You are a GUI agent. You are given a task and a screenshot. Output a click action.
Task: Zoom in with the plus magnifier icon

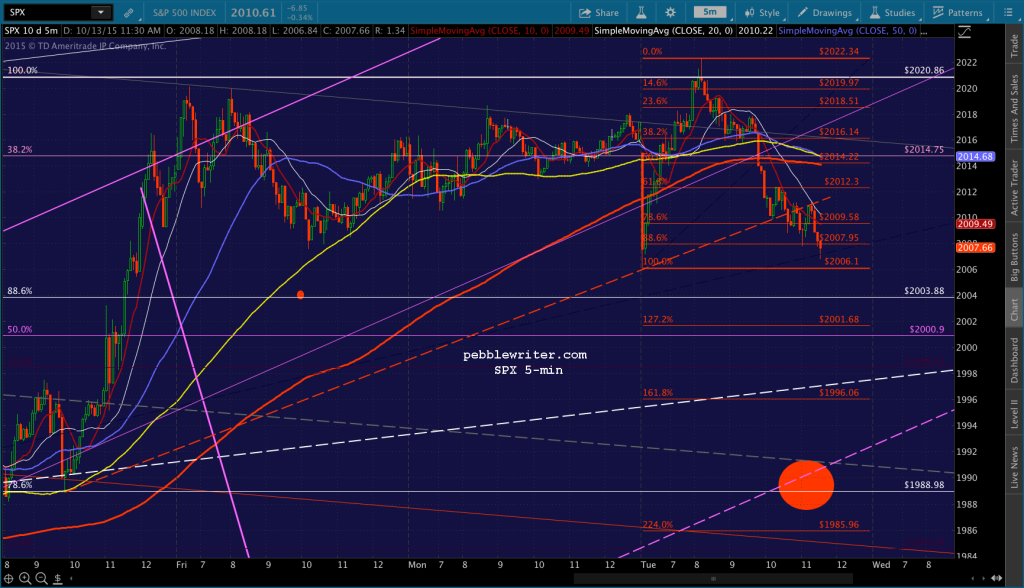point(25,578)
